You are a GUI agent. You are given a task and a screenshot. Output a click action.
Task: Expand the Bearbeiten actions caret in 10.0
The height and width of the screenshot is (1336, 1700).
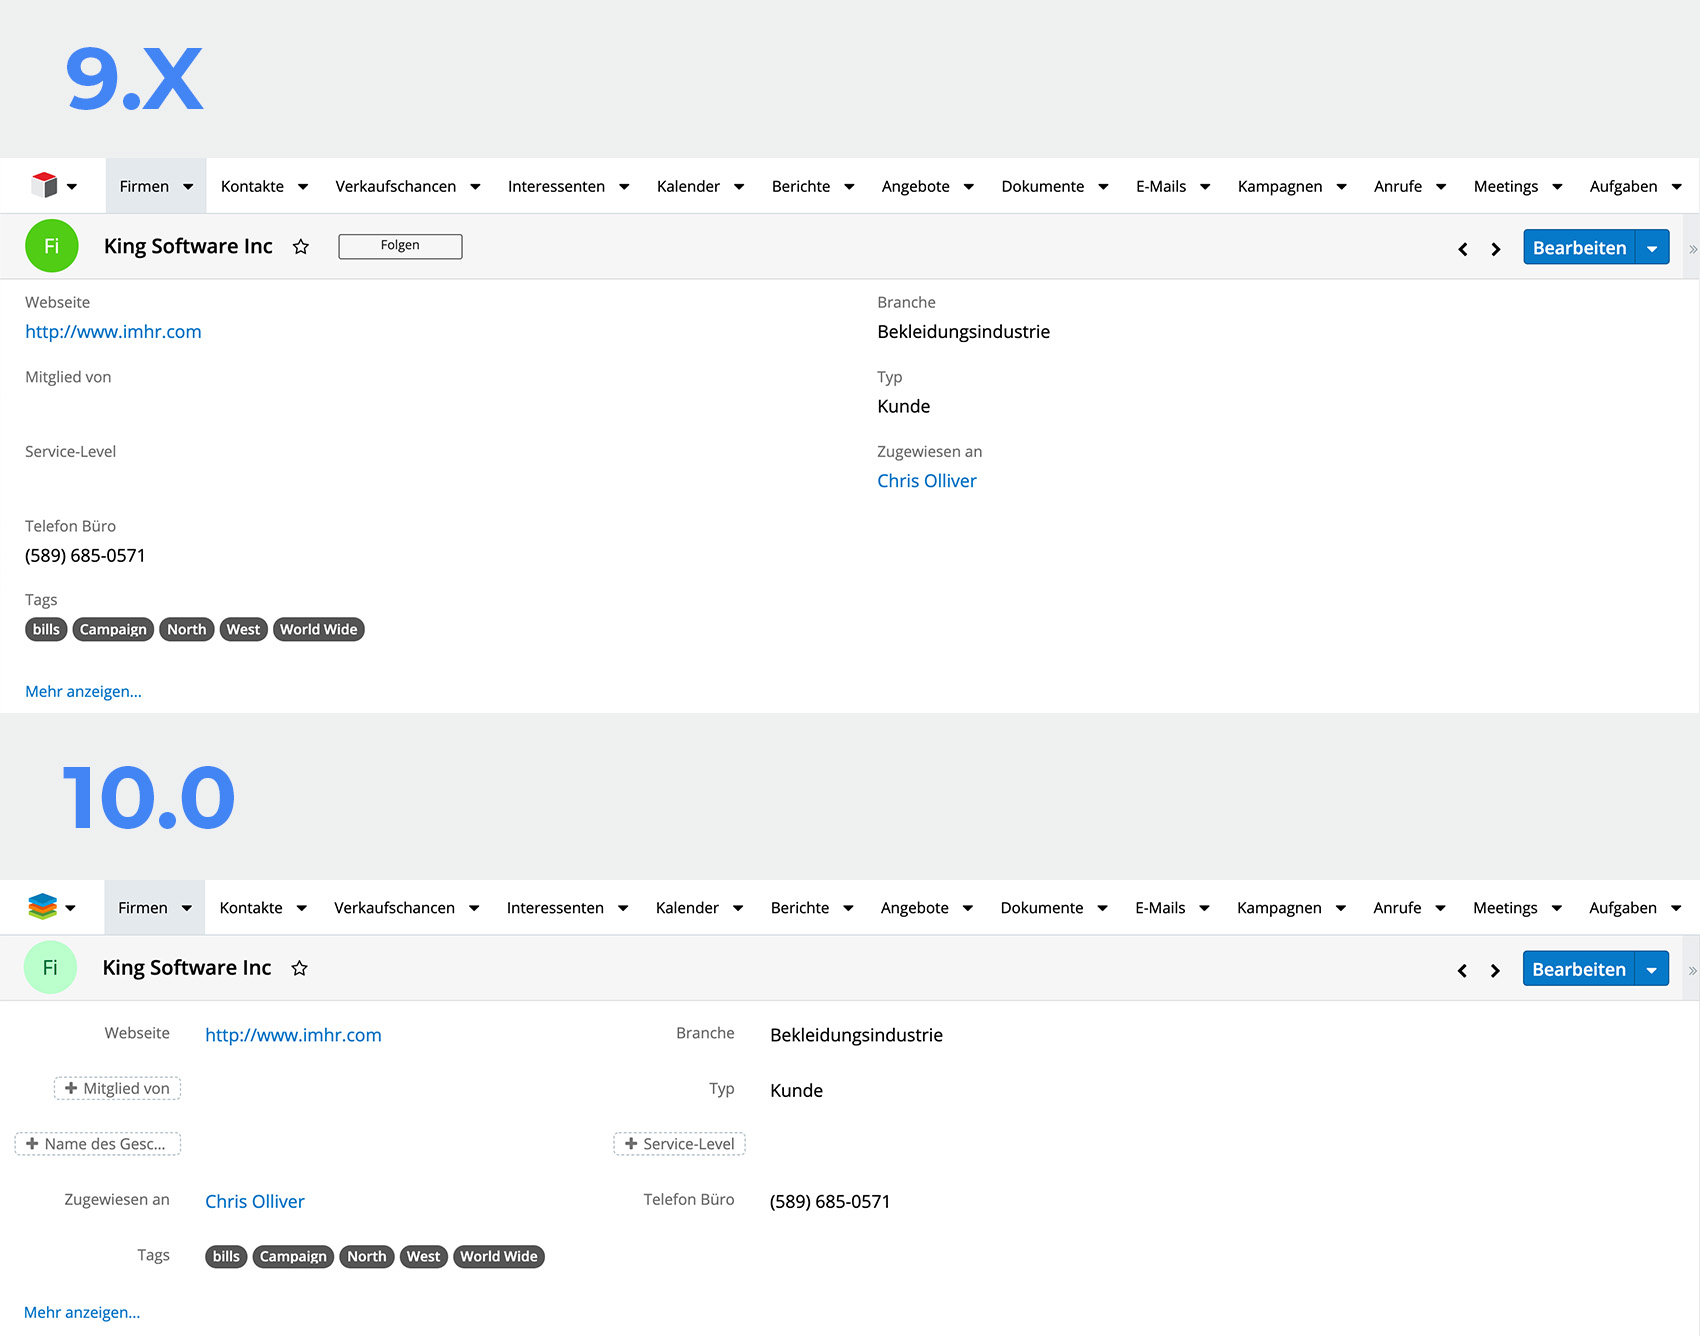(1651, 970)
